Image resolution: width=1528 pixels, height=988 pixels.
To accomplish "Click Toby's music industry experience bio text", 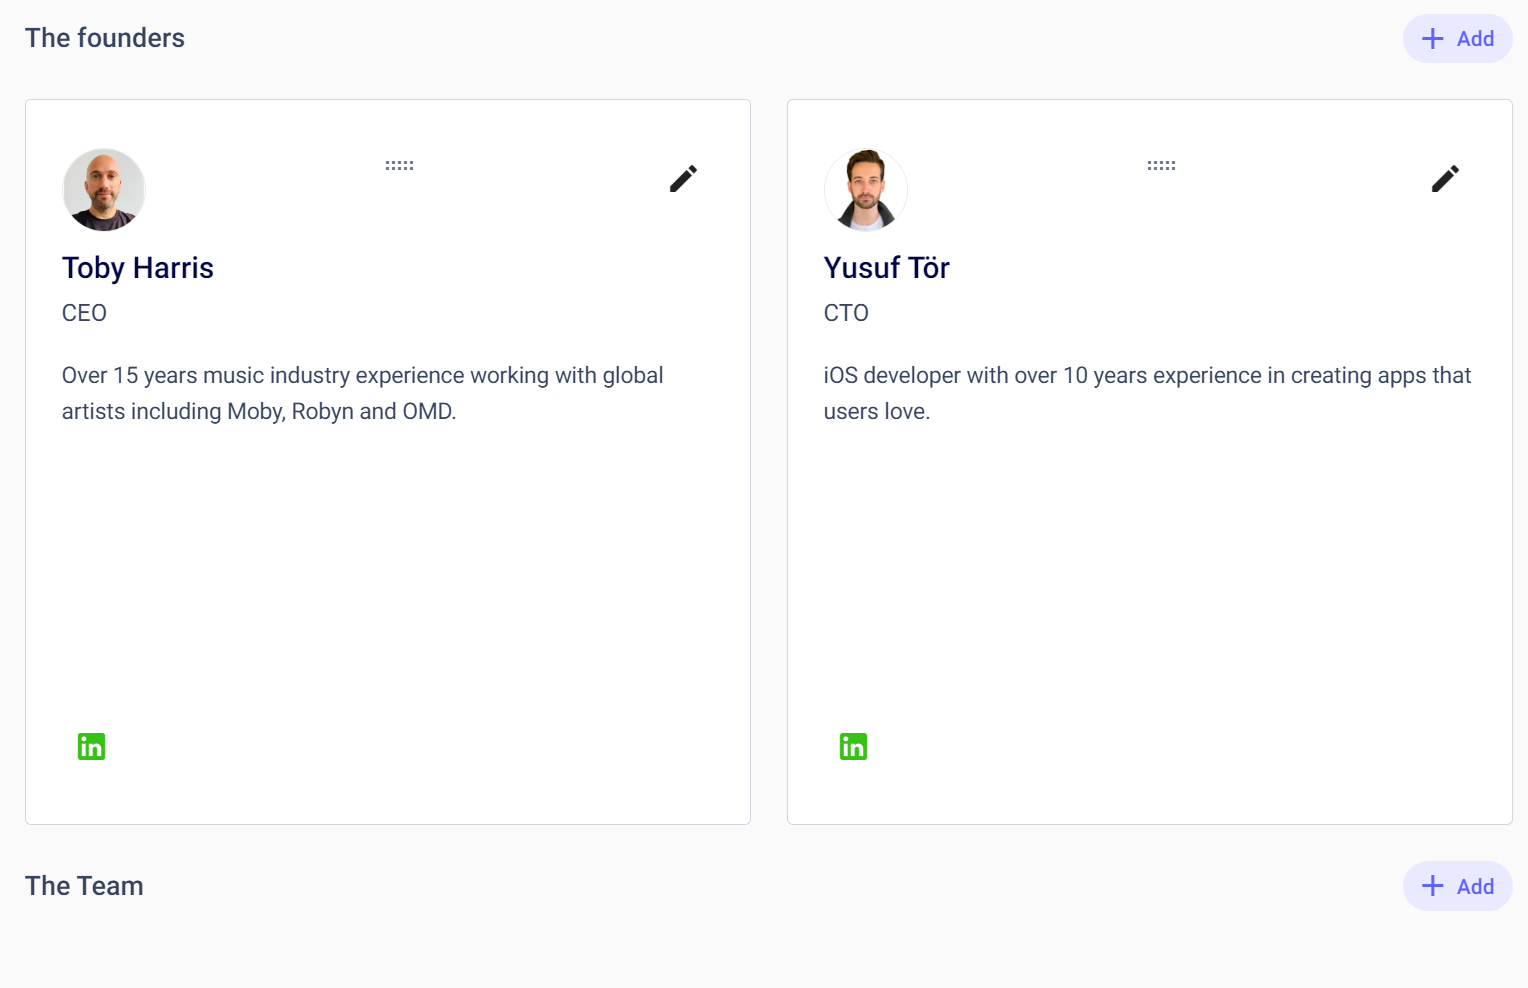I will click(362, 393).
